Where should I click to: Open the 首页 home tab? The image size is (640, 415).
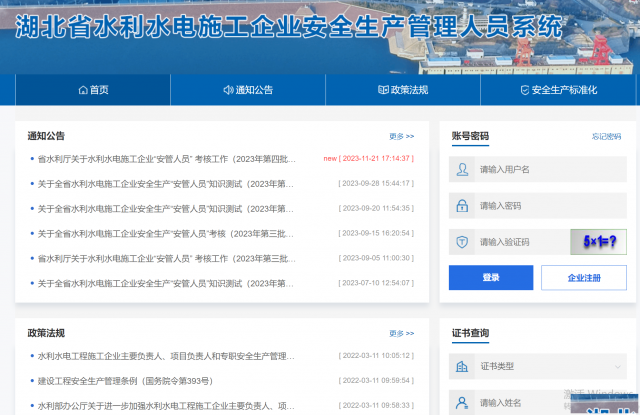(x=93, y=90)
